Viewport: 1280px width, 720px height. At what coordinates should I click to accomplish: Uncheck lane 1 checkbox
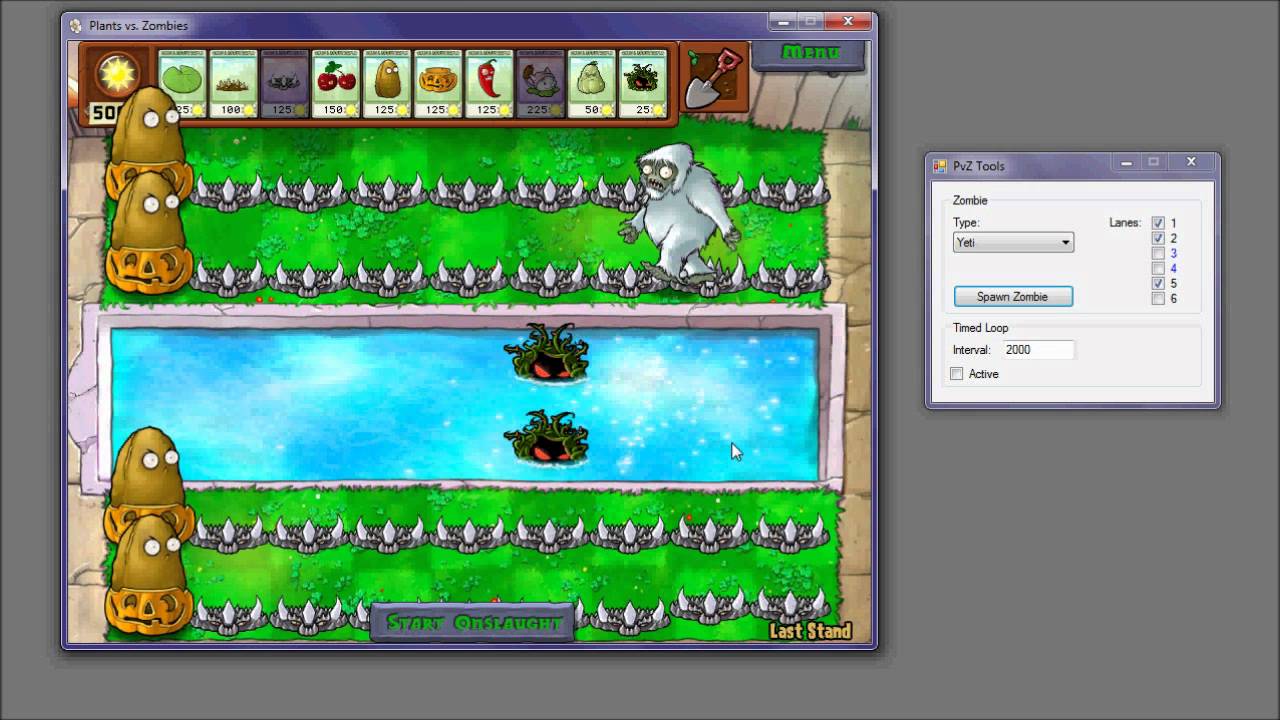(x=1158, y=223)
